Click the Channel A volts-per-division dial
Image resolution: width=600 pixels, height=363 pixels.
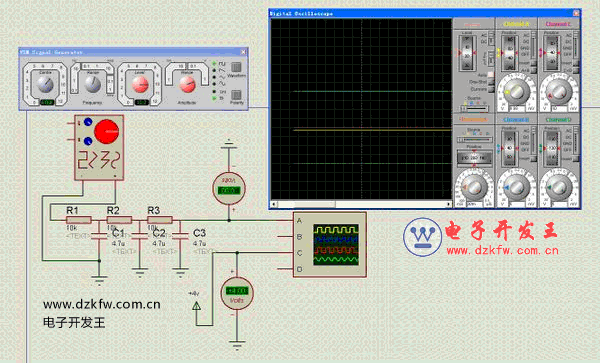click(x=516, y=92)
